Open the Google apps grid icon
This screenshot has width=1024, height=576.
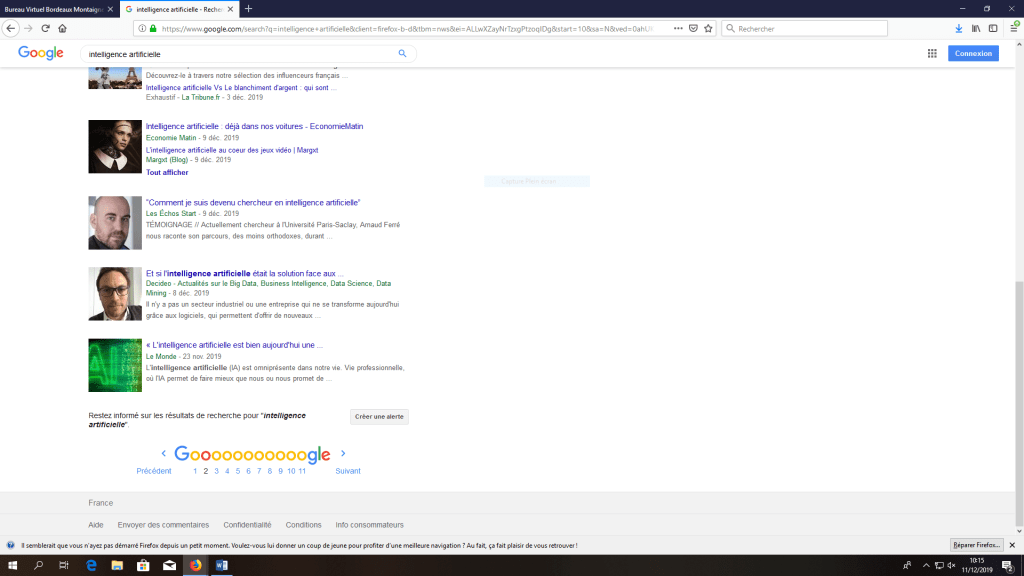coord(932,54)
